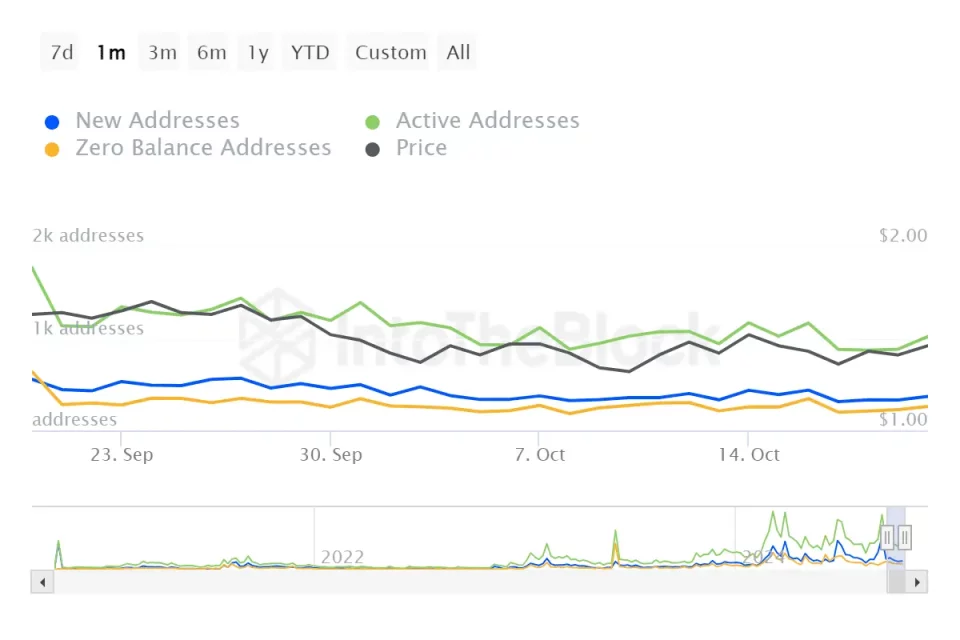Click the Zero Balance Addresses orange dot
960x640 pixels.
click(x=53, y=149)
